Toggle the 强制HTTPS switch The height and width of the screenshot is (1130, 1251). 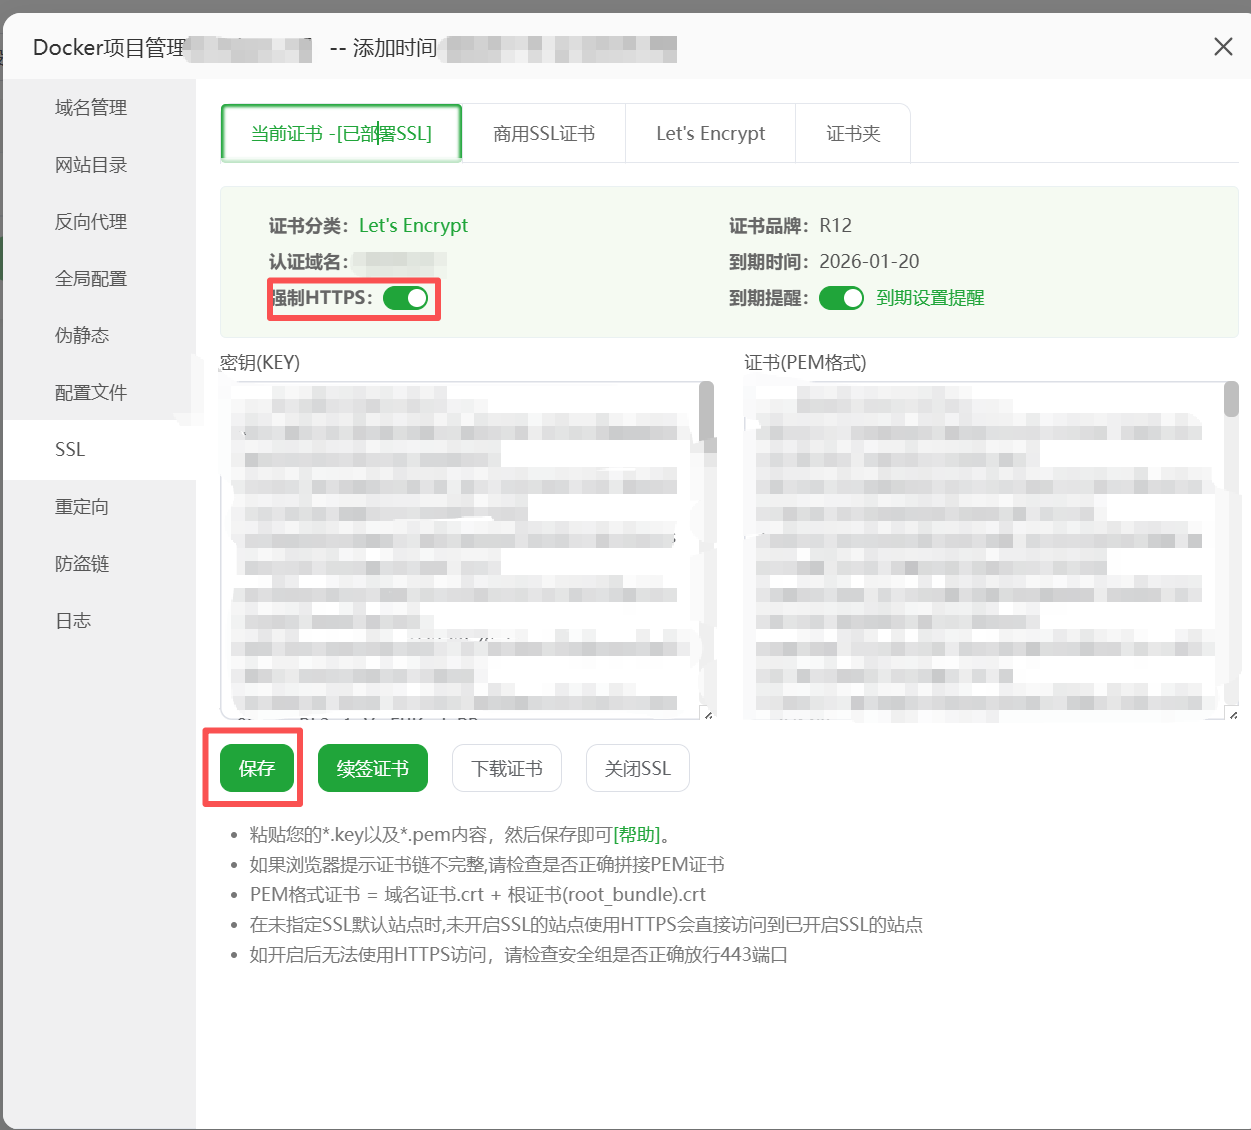point(405,298)
